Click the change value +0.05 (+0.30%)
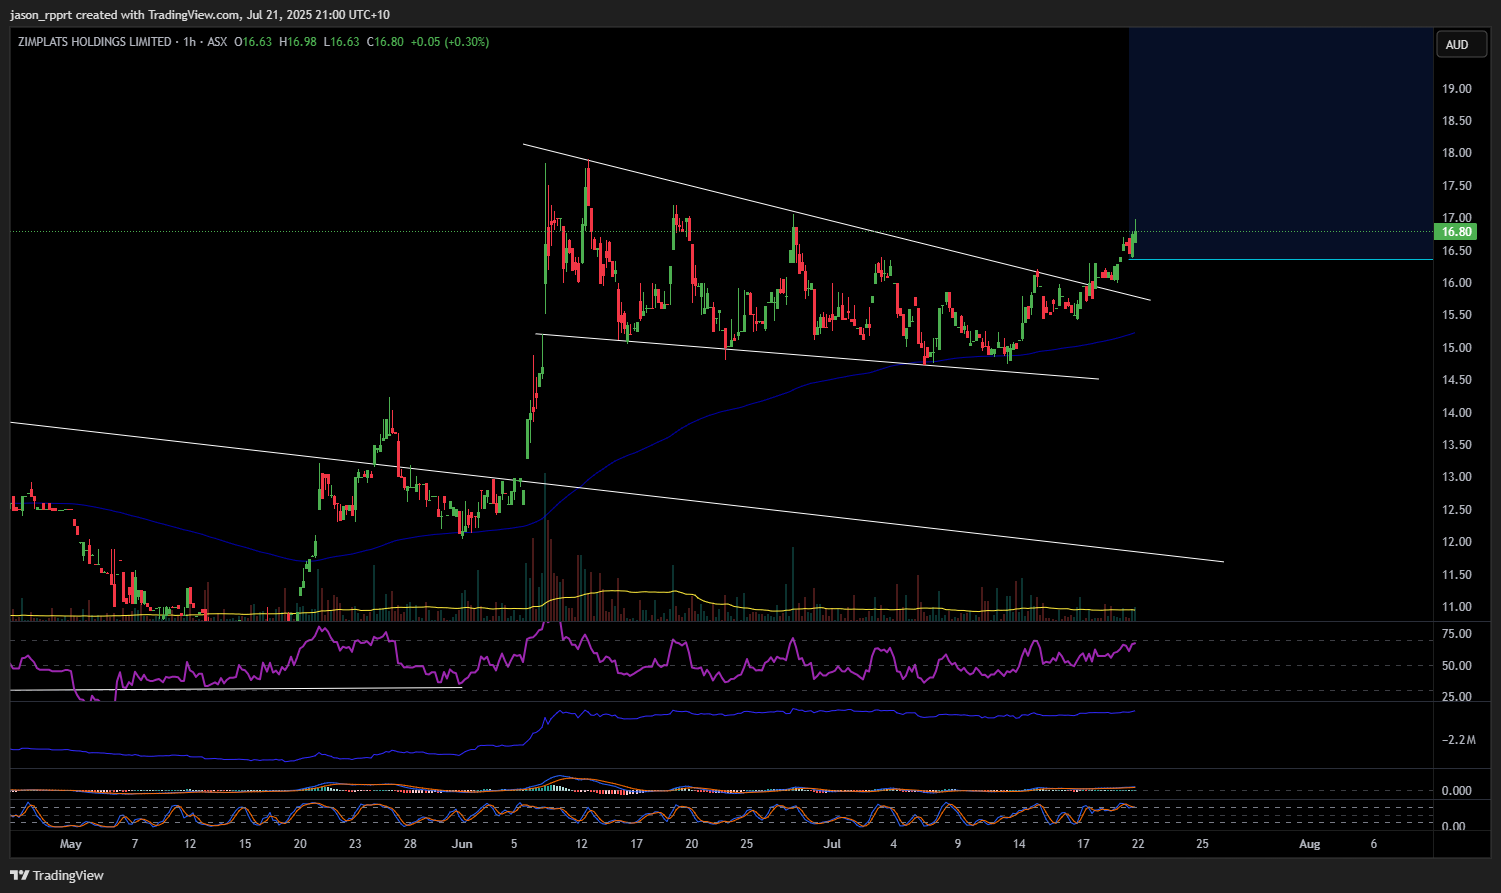Screen dimensions: 1501x893 coord(450,42)
